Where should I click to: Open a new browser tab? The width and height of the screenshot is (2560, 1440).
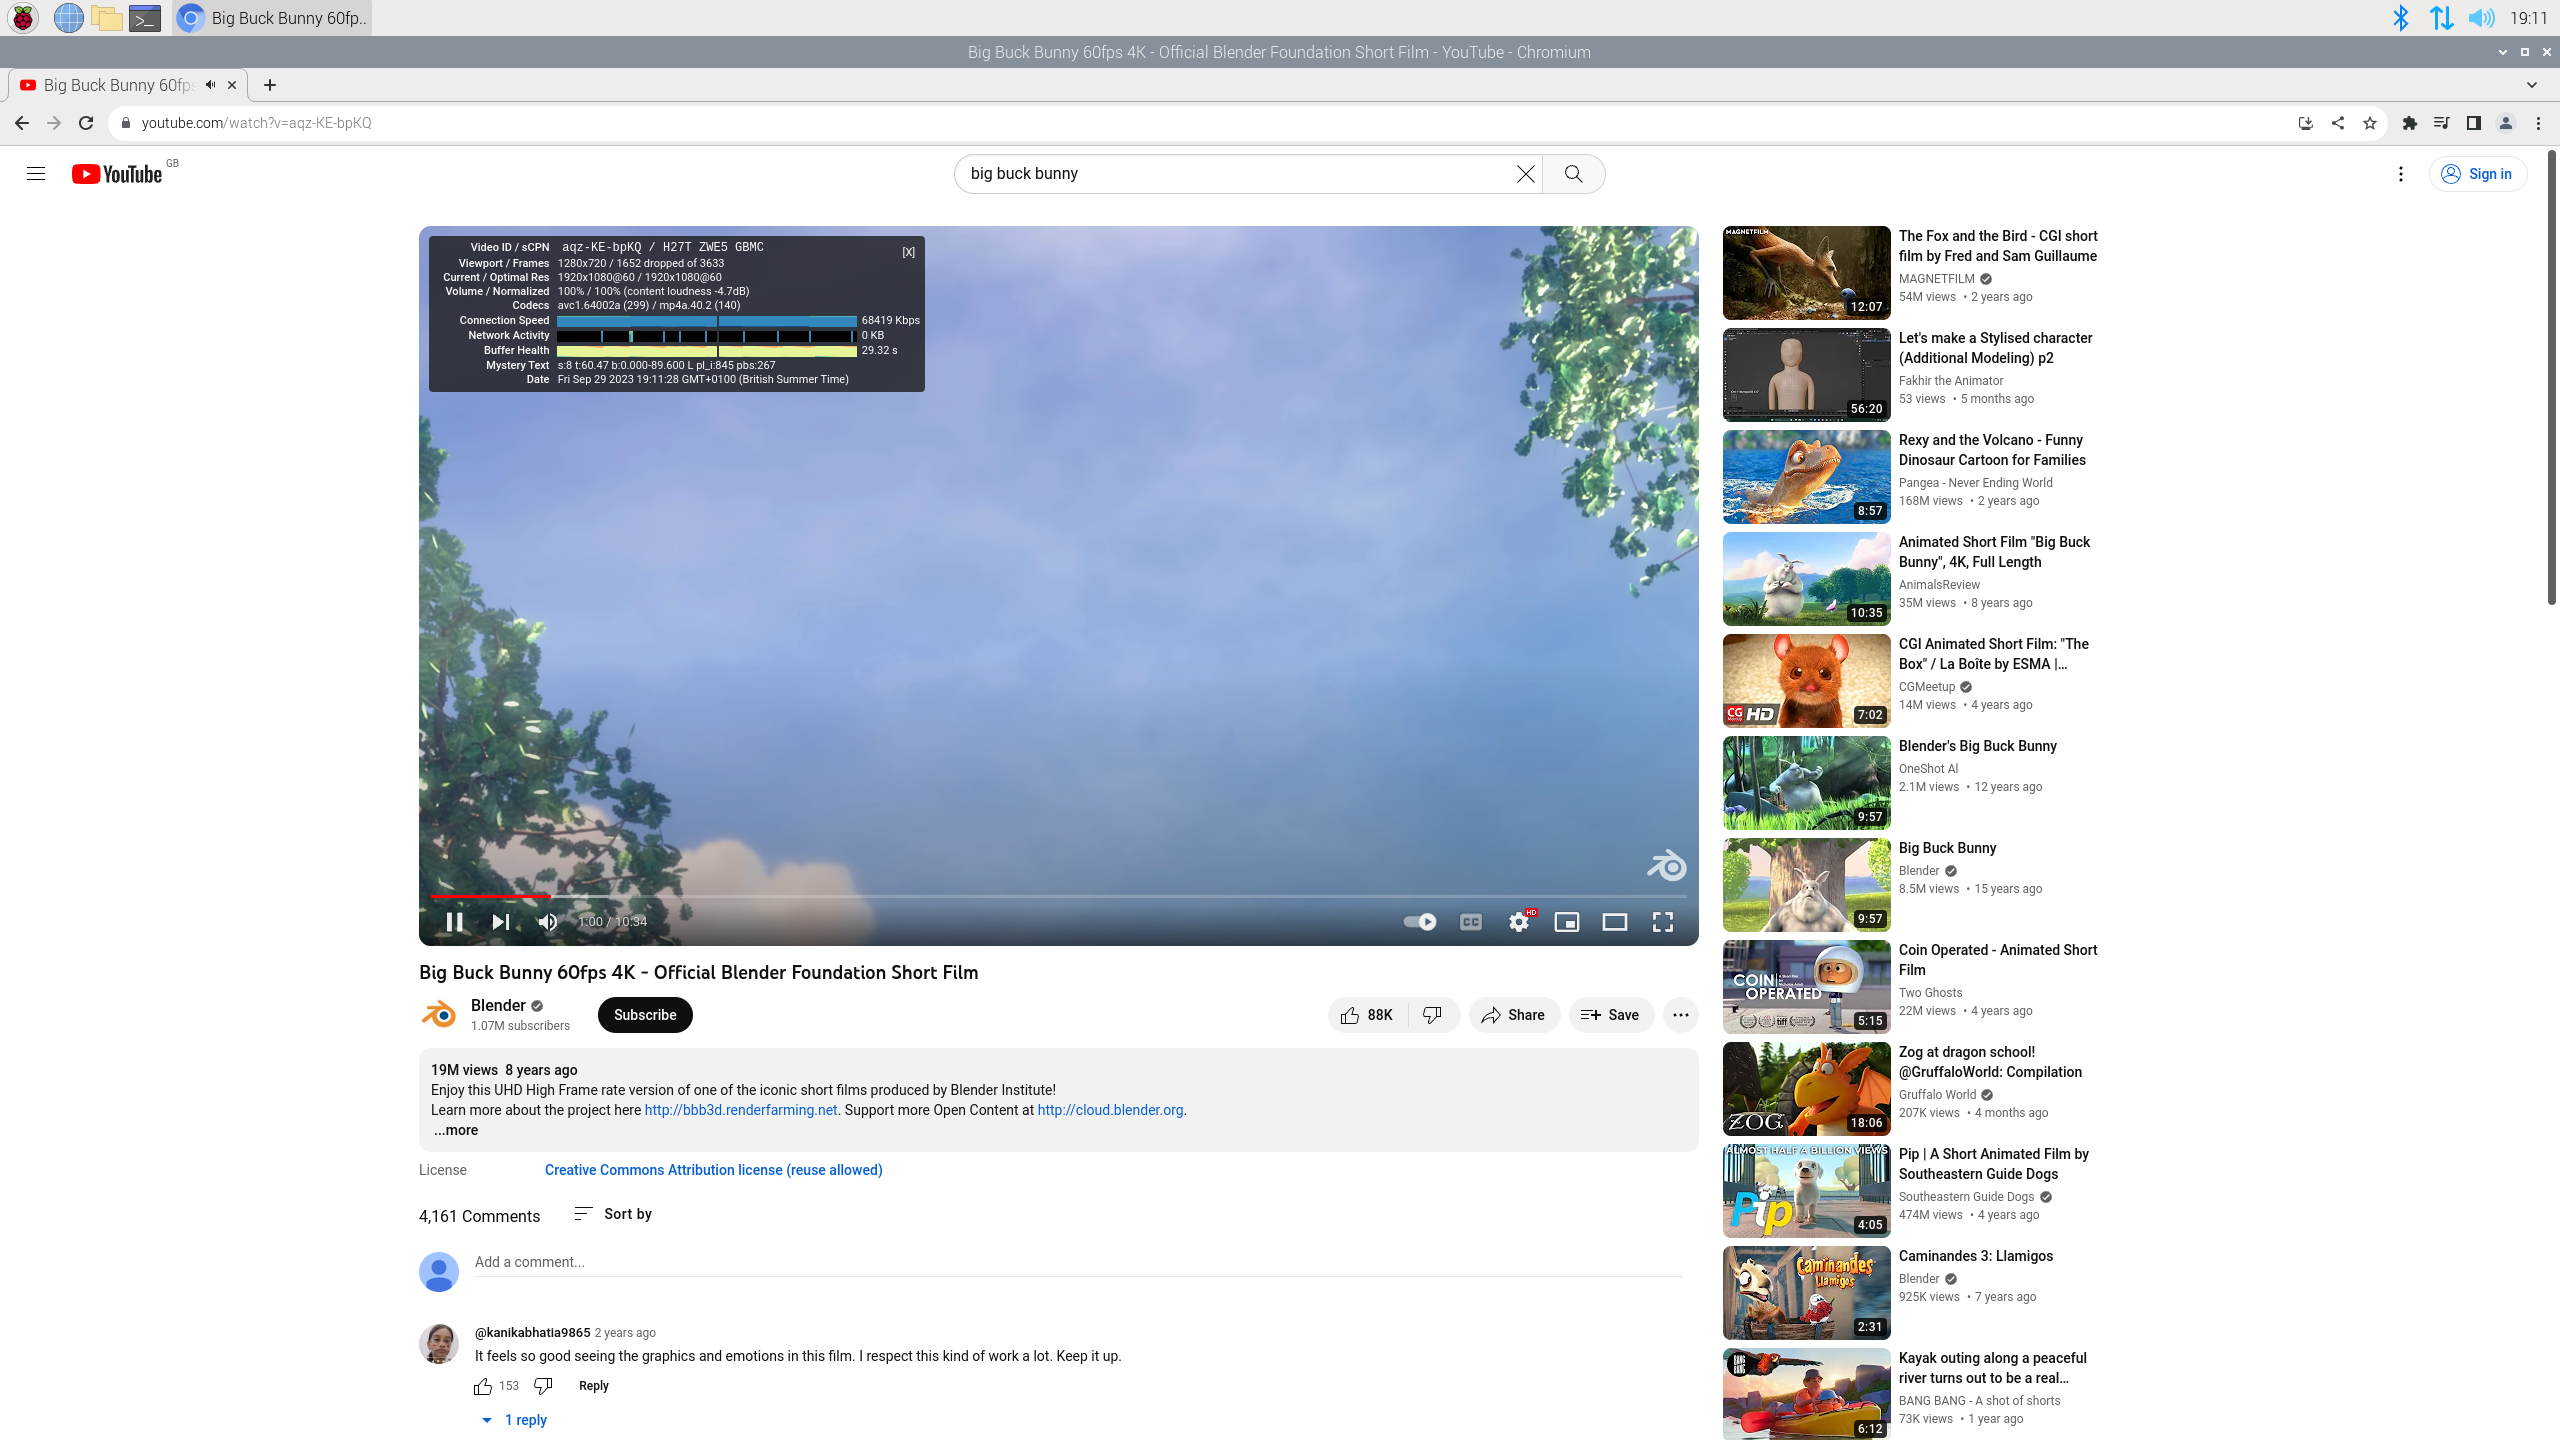tap(270, 85)
